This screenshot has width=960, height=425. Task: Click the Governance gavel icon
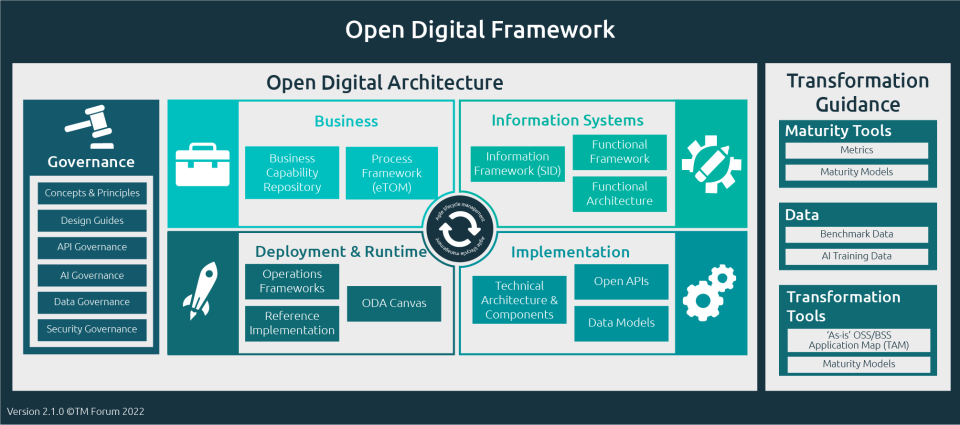point(91,127)
